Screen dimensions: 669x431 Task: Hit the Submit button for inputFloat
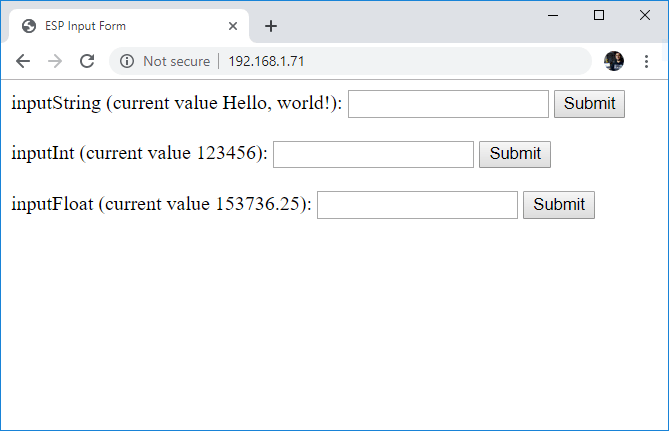click(x=559, y=205)
